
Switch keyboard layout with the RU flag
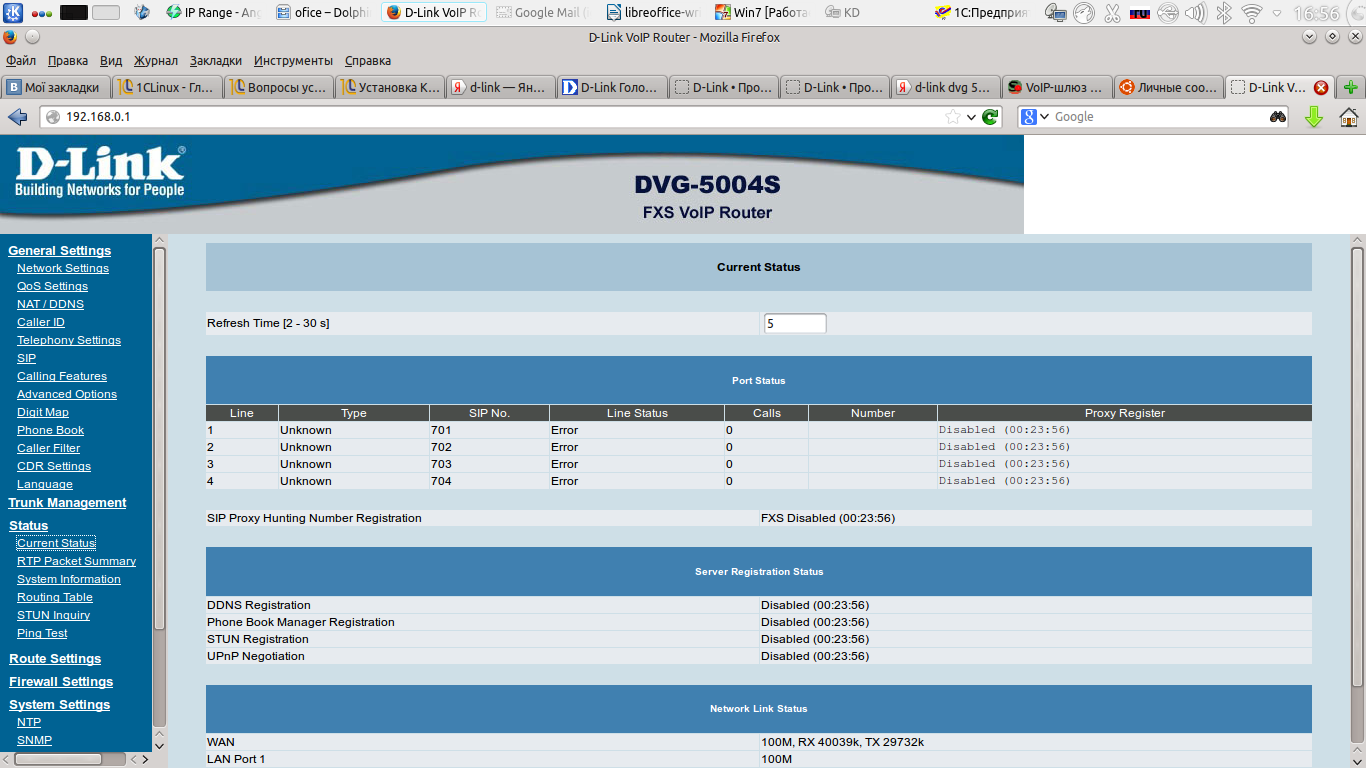1139,13
